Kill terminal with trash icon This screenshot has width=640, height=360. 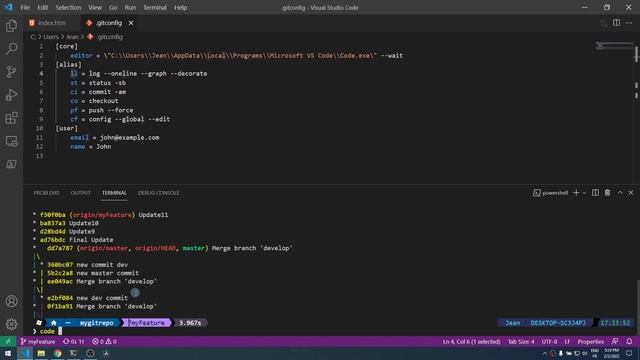[x=607, y=193]
